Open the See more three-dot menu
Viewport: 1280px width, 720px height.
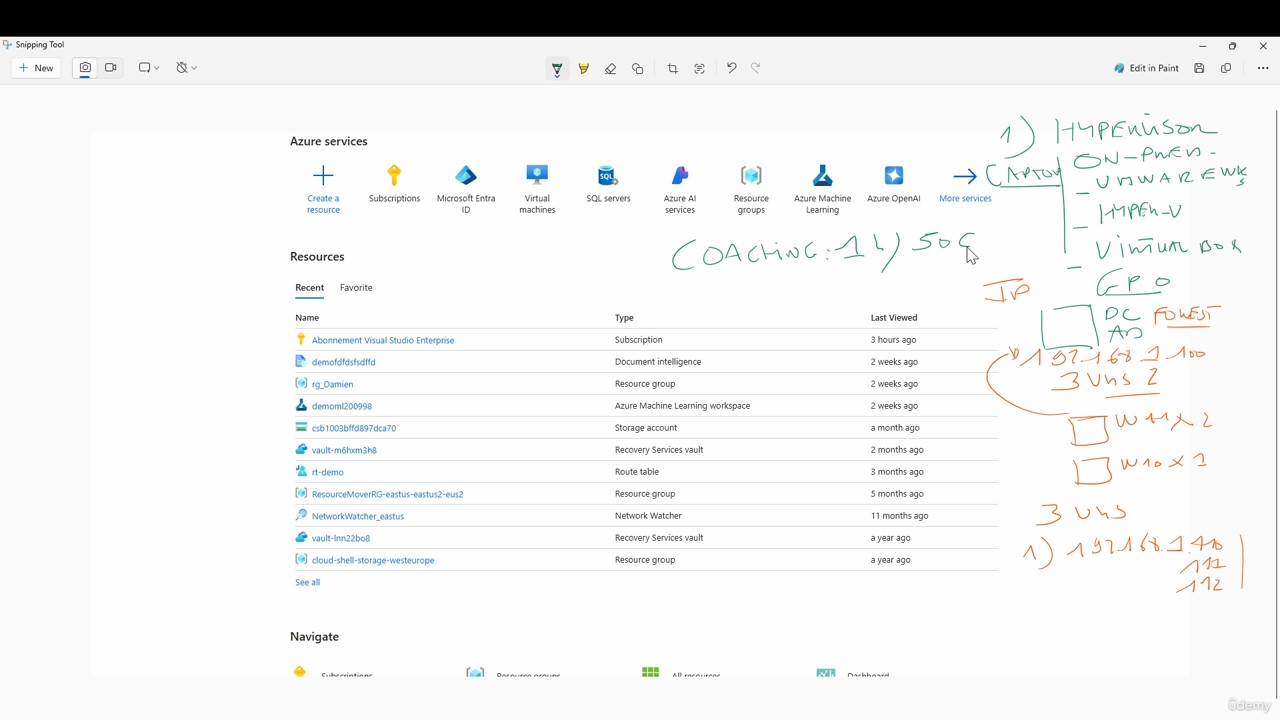(x=1263, y=68)
